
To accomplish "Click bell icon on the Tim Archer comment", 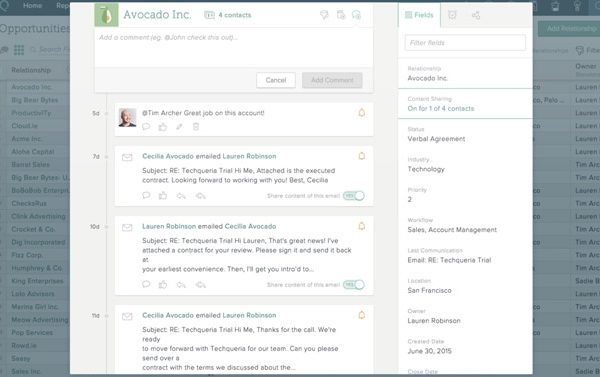I will coord(362,113).
